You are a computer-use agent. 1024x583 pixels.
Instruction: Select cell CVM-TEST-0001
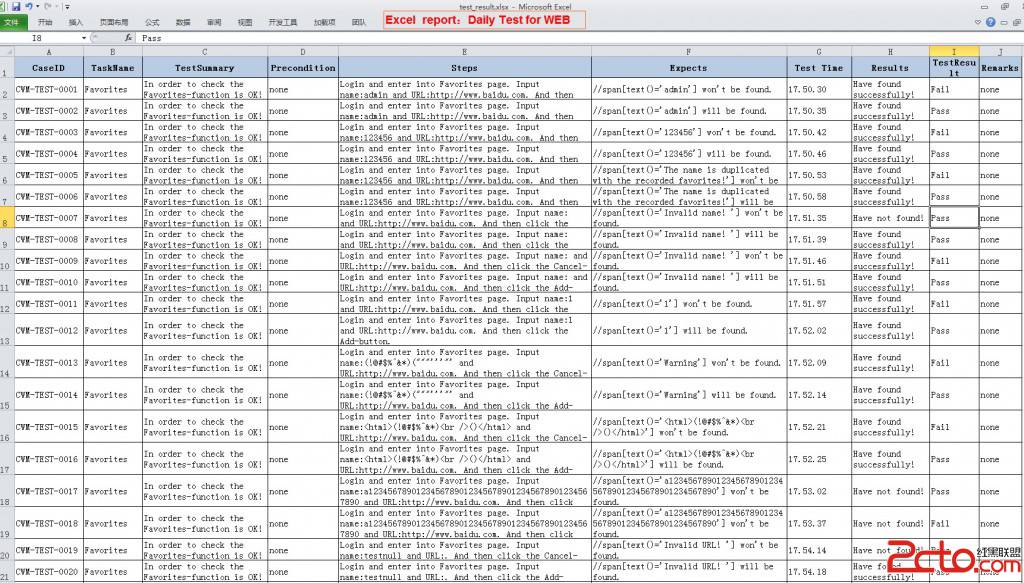(x=48, y=89)
